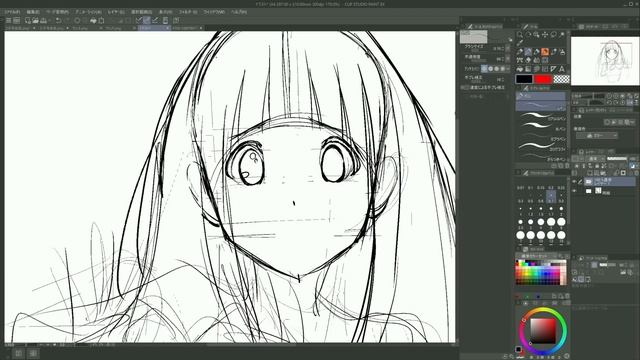Select the orange Airbrush tool
The width and height of the screenshot is (640, 360).
[x=545, y=52]
